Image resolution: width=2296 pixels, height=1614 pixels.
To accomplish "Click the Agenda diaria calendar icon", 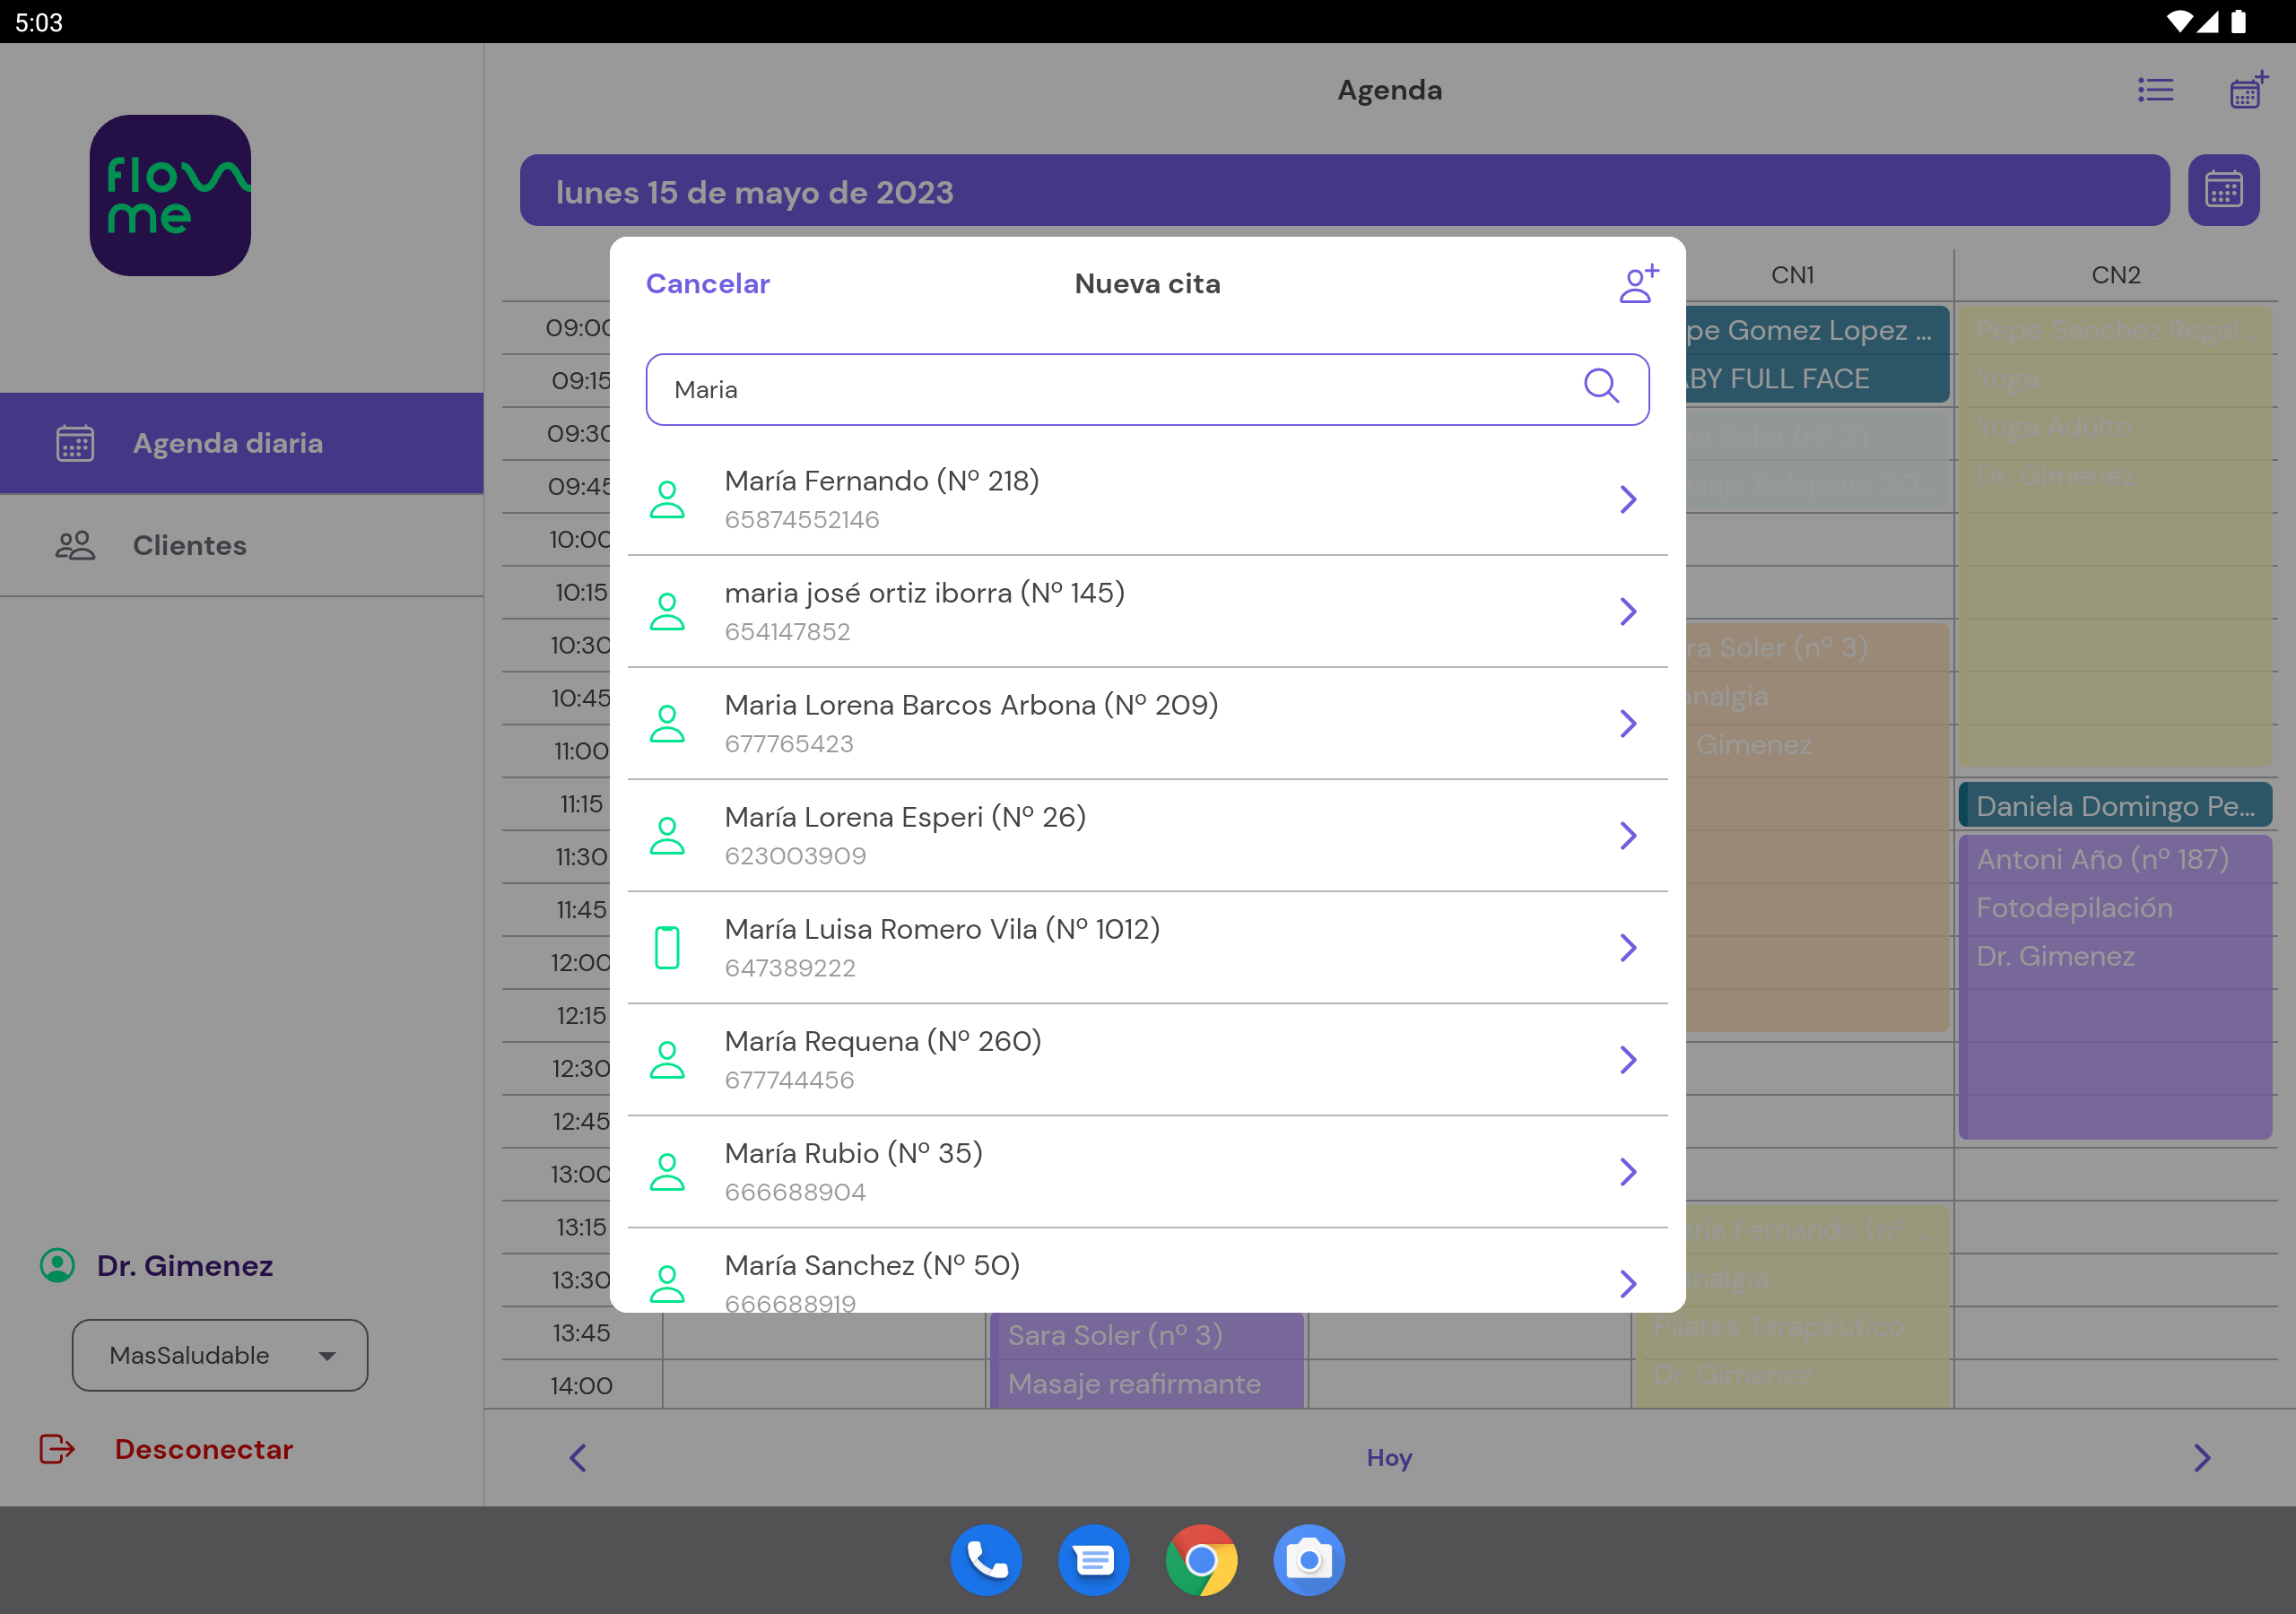I will click(75, 443).
